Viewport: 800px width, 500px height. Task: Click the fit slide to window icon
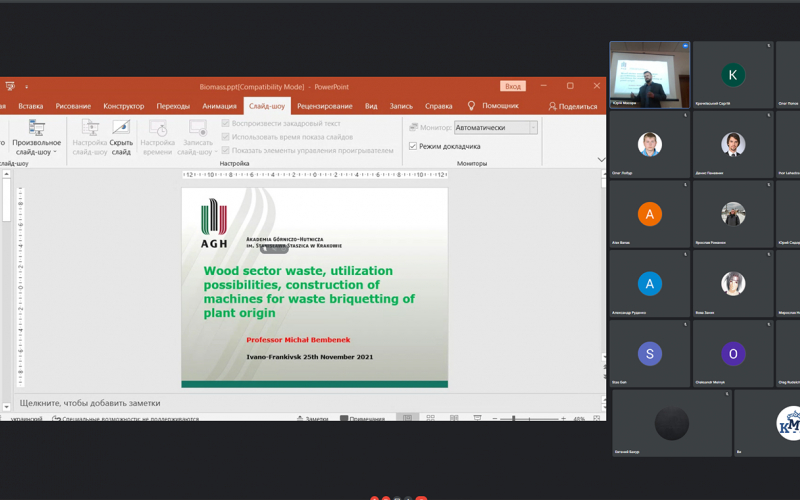[x=596, y=418]
